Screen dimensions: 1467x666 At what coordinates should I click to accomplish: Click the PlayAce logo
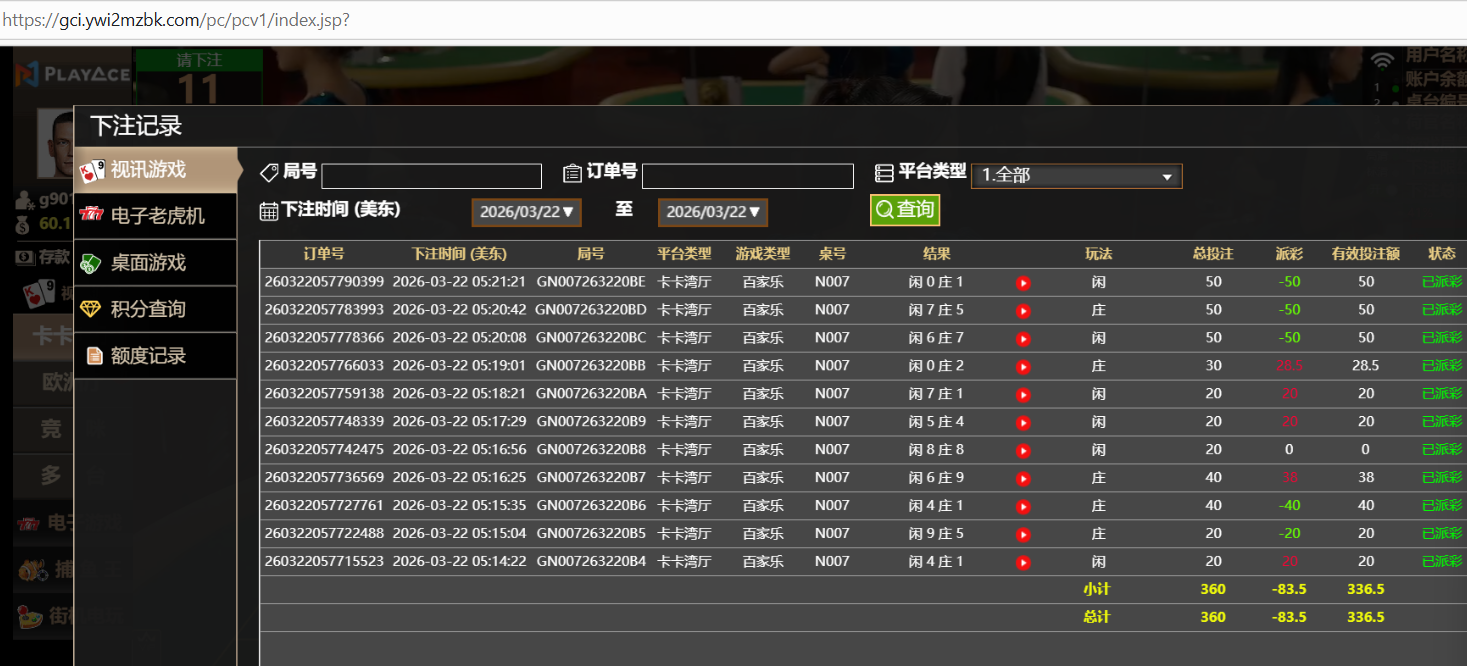[x=72, y=74]
